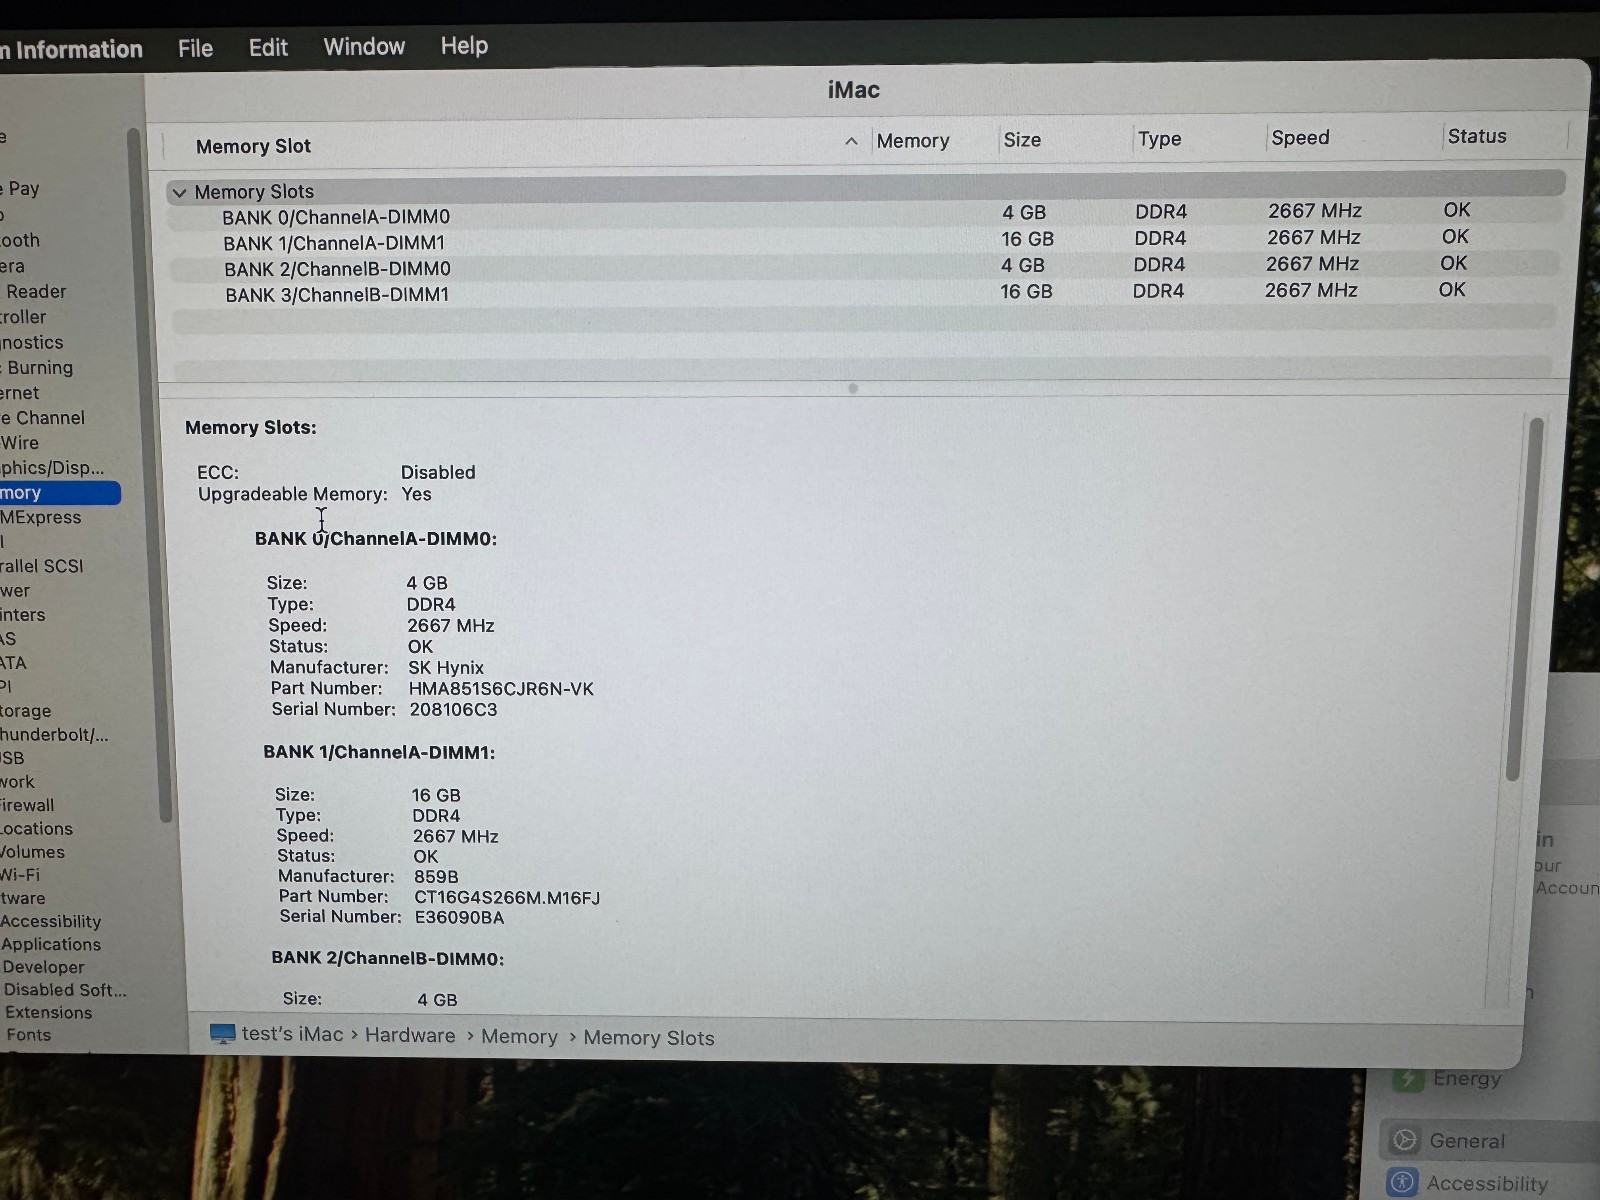Select Firewall in the sidebar

pos(28,805)
